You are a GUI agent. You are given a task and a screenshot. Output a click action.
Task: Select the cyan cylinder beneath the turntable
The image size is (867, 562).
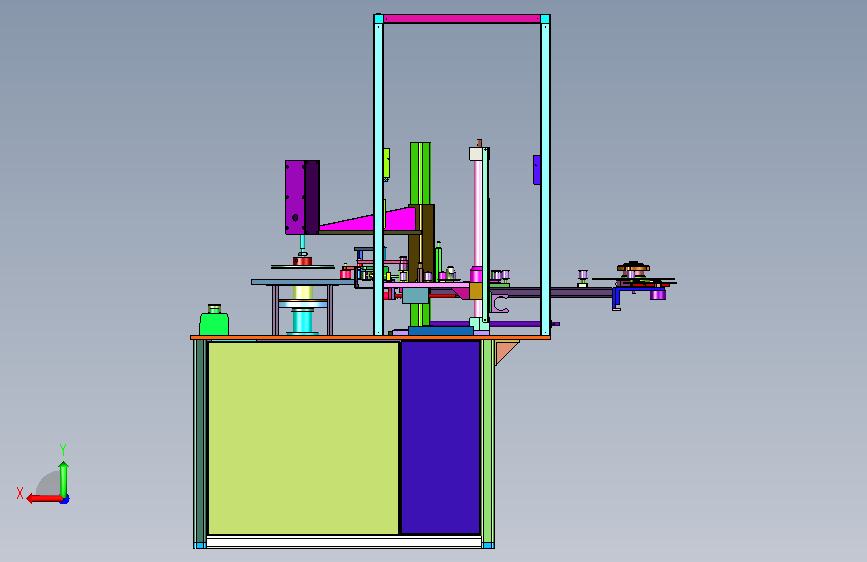[302, 321]
